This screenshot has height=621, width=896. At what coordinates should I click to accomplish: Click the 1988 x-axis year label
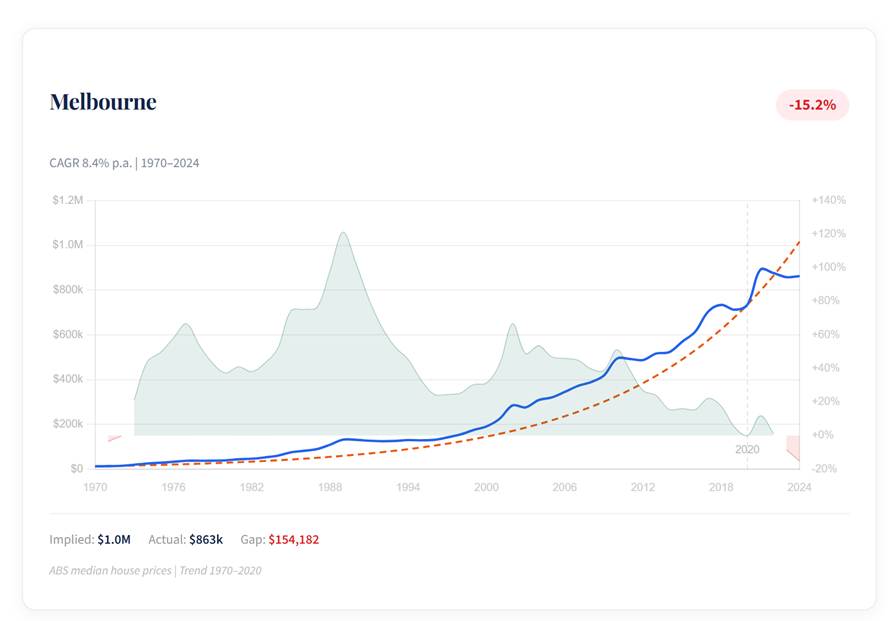[329, 487]
